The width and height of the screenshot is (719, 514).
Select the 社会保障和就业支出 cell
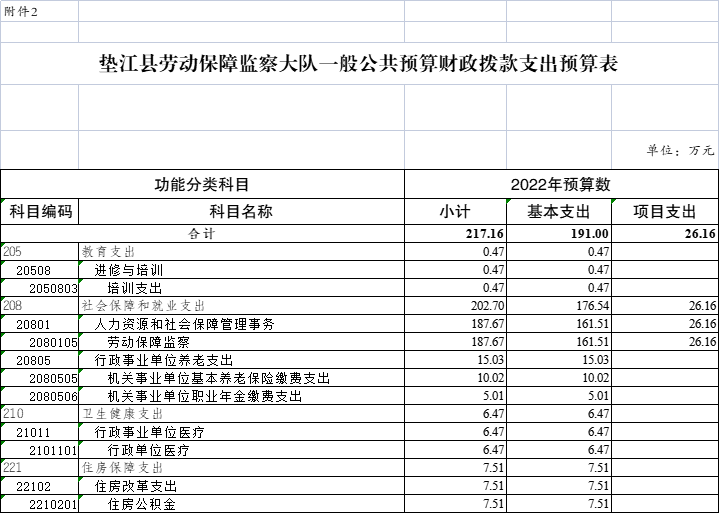241,305
